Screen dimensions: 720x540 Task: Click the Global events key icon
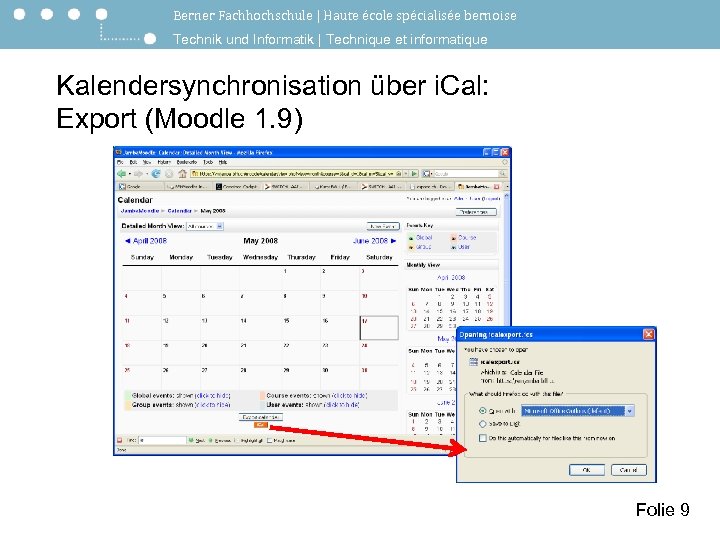pos(411,238)
